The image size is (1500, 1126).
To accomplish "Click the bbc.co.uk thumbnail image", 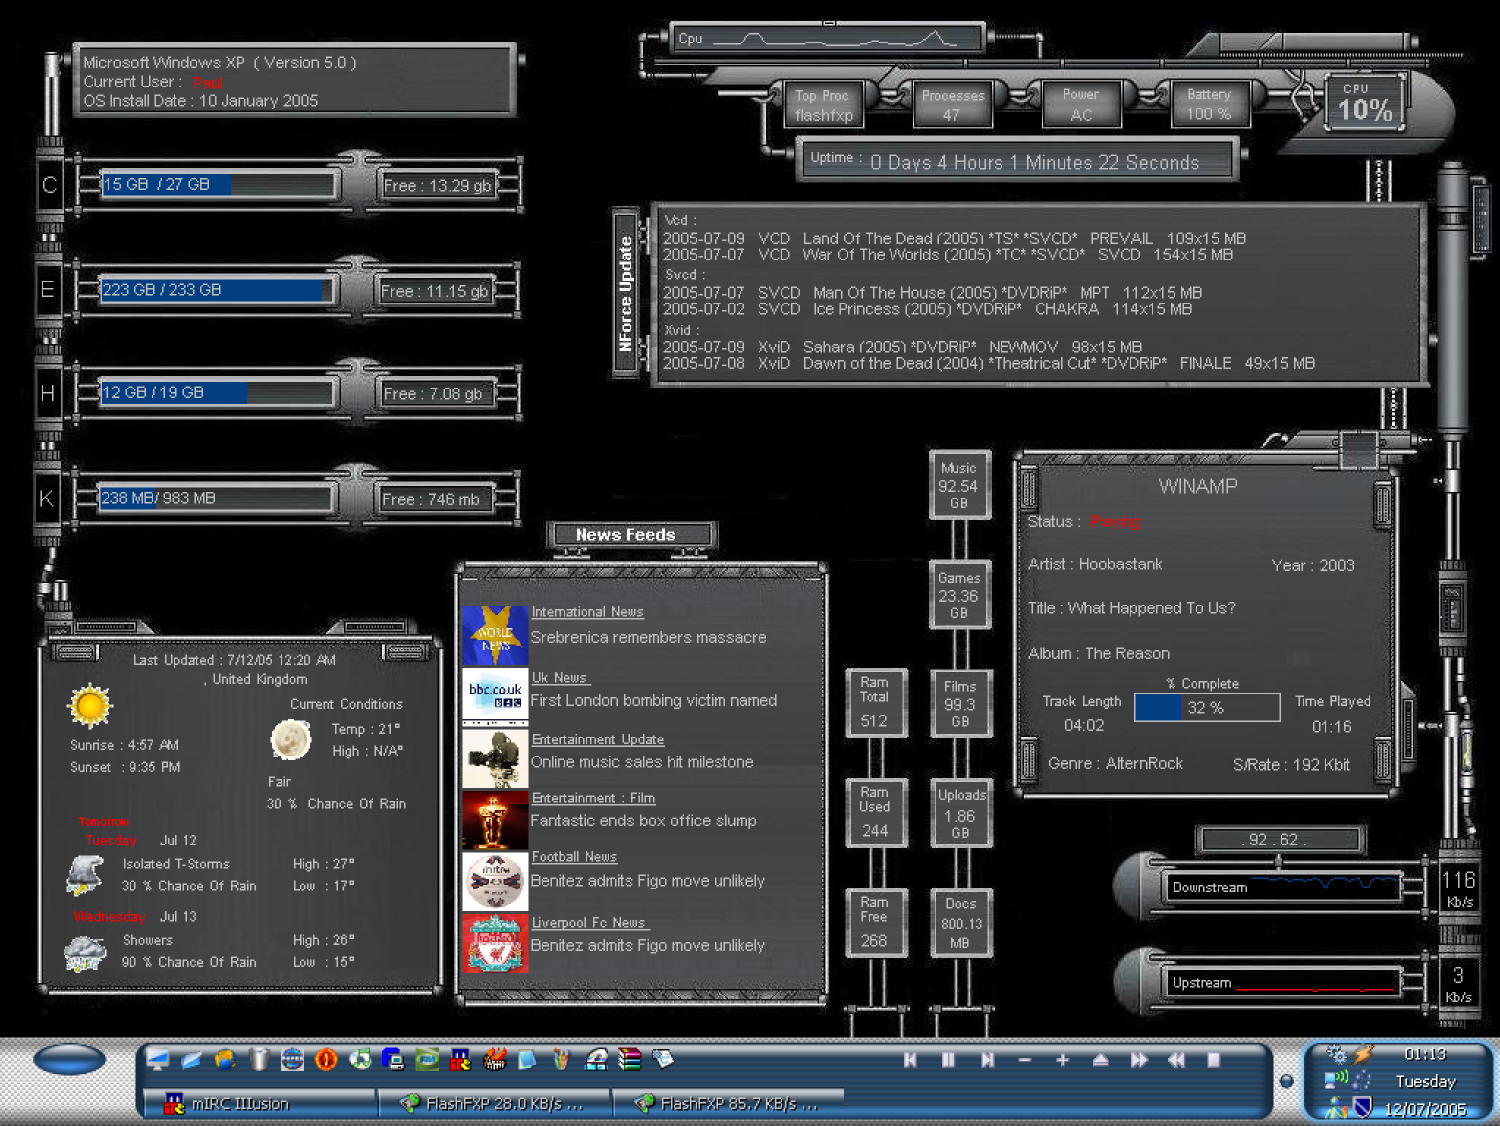I will [495, 695].
